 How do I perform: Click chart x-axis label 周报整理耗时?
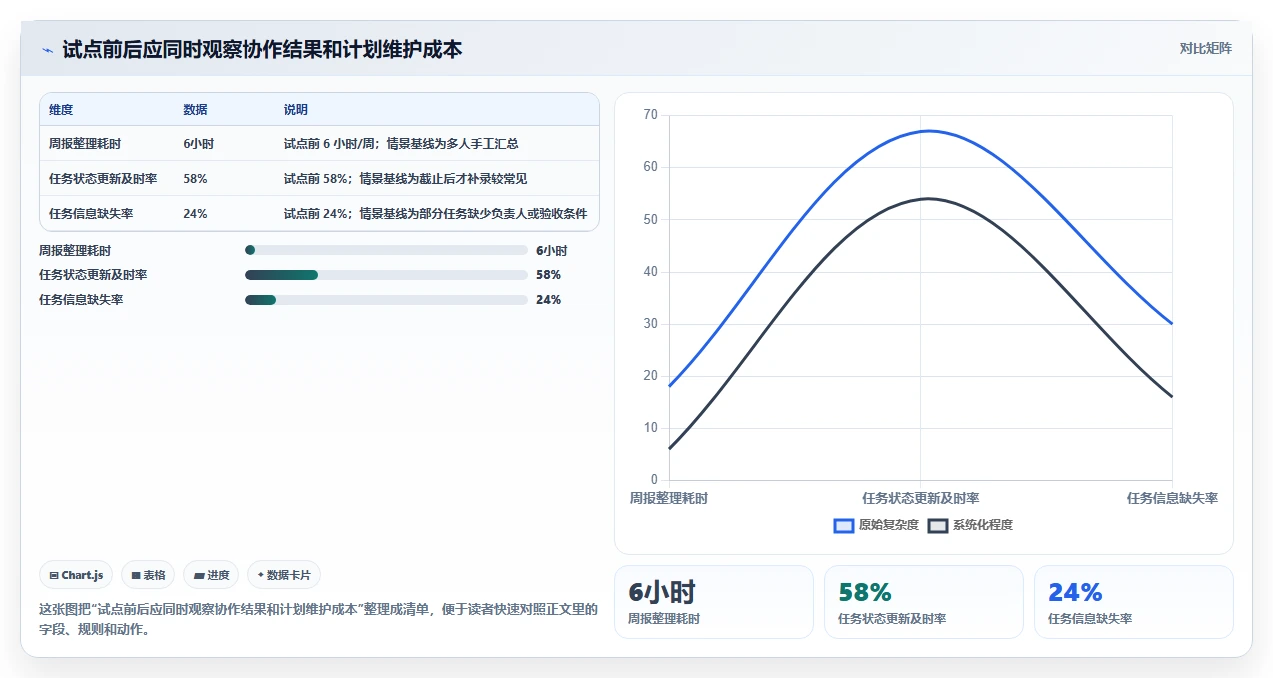click(669, 498)
